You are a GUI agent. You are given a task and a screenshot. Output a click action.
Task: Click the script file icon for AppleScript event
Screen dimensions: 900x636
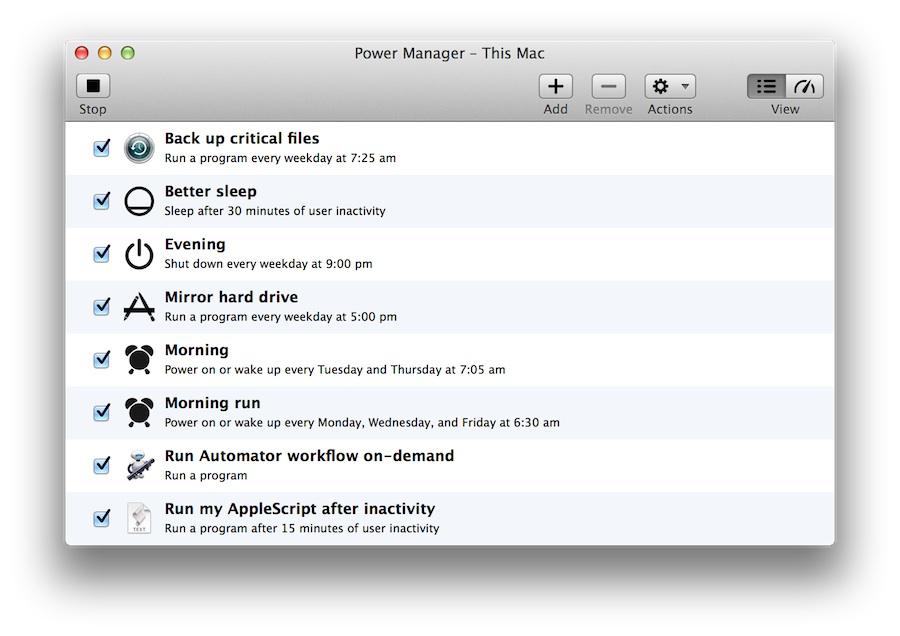click(x=139, y=518)
